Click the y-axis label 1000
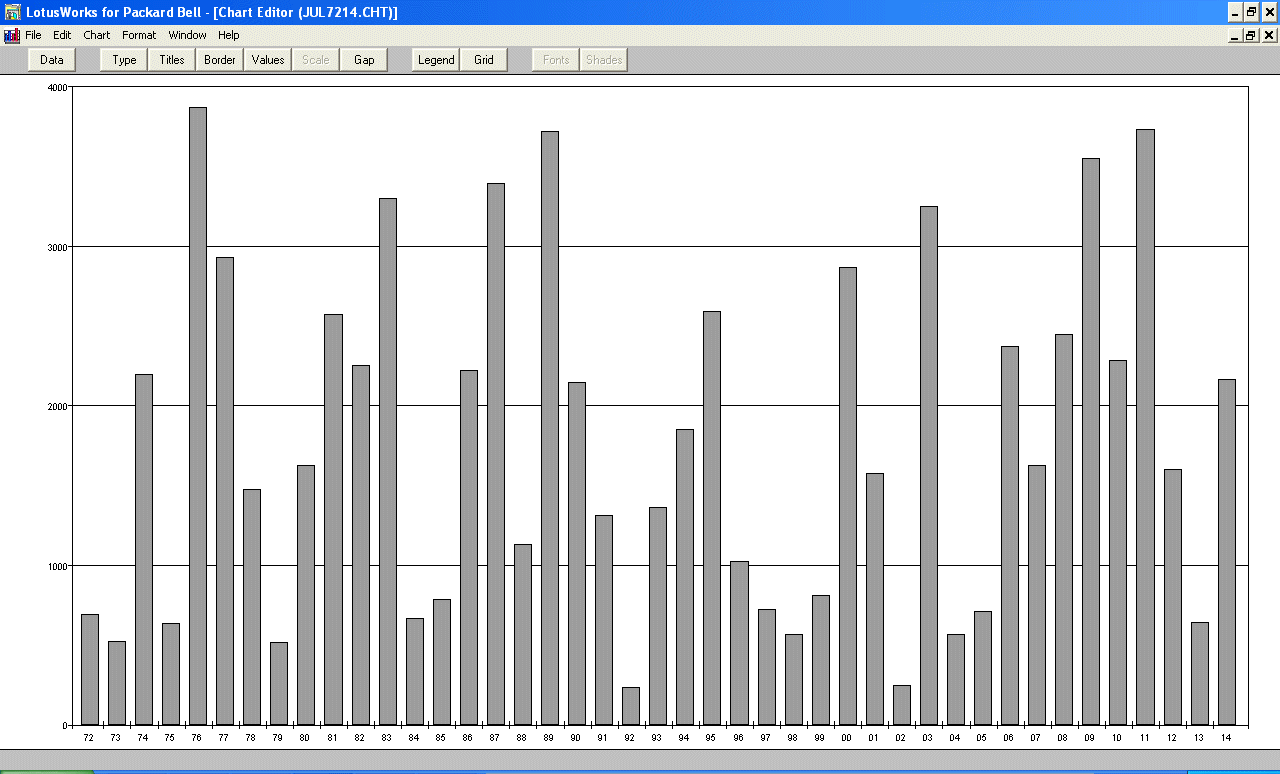 pos(57,566)
